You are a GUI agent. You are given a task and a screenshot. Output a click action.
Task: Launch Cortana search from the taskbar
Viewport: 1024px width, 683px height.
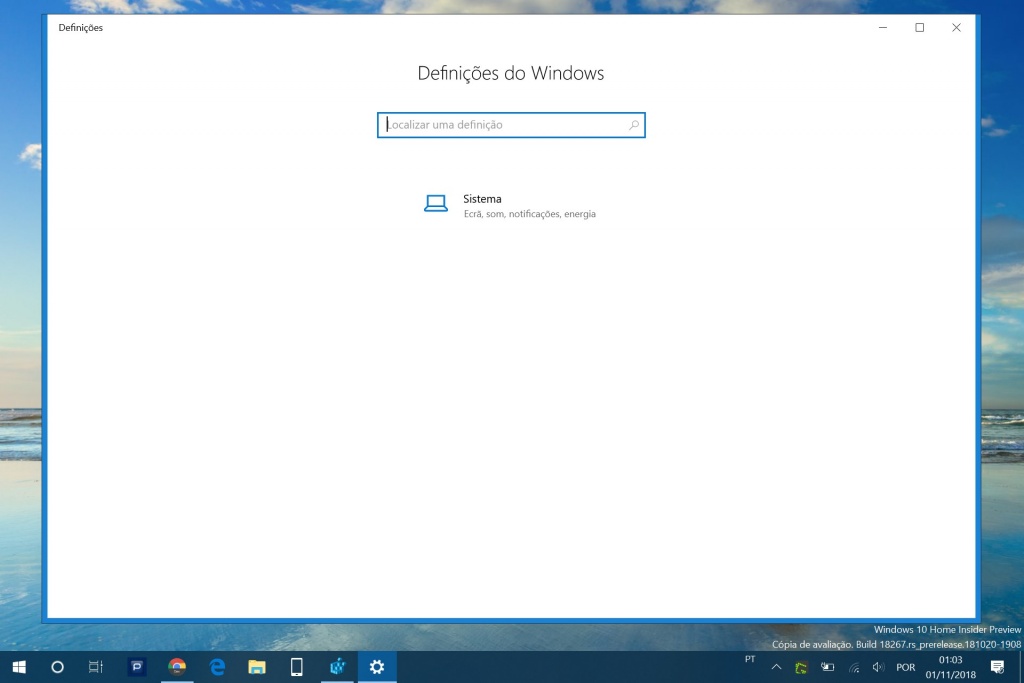pos(57,667)
